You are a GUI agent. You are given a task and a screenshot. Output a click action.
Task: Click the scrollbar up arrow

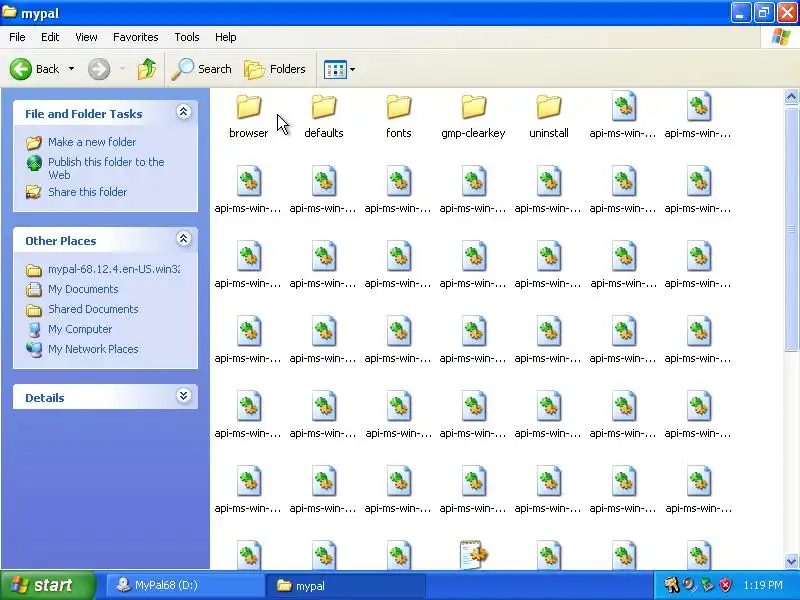tap(791, 96)
